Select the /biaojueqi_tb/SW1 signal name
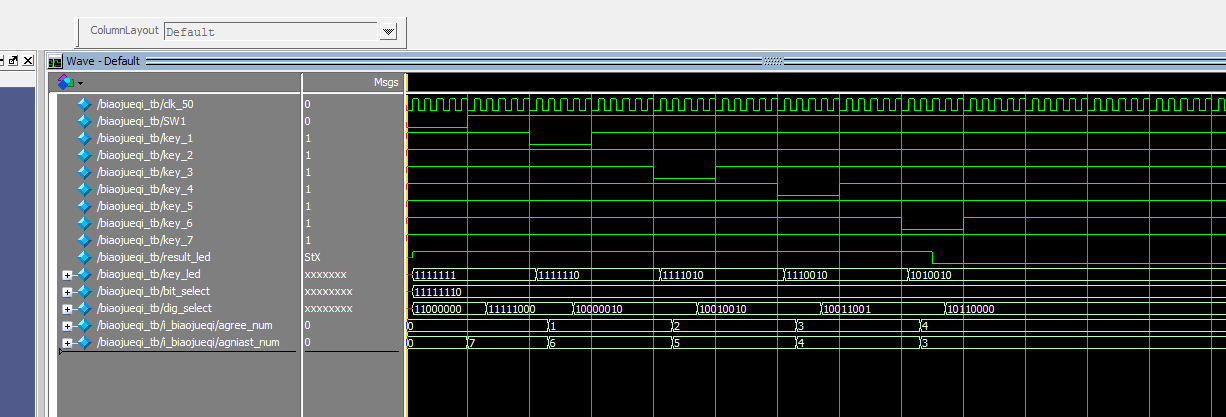 [142, 121]
